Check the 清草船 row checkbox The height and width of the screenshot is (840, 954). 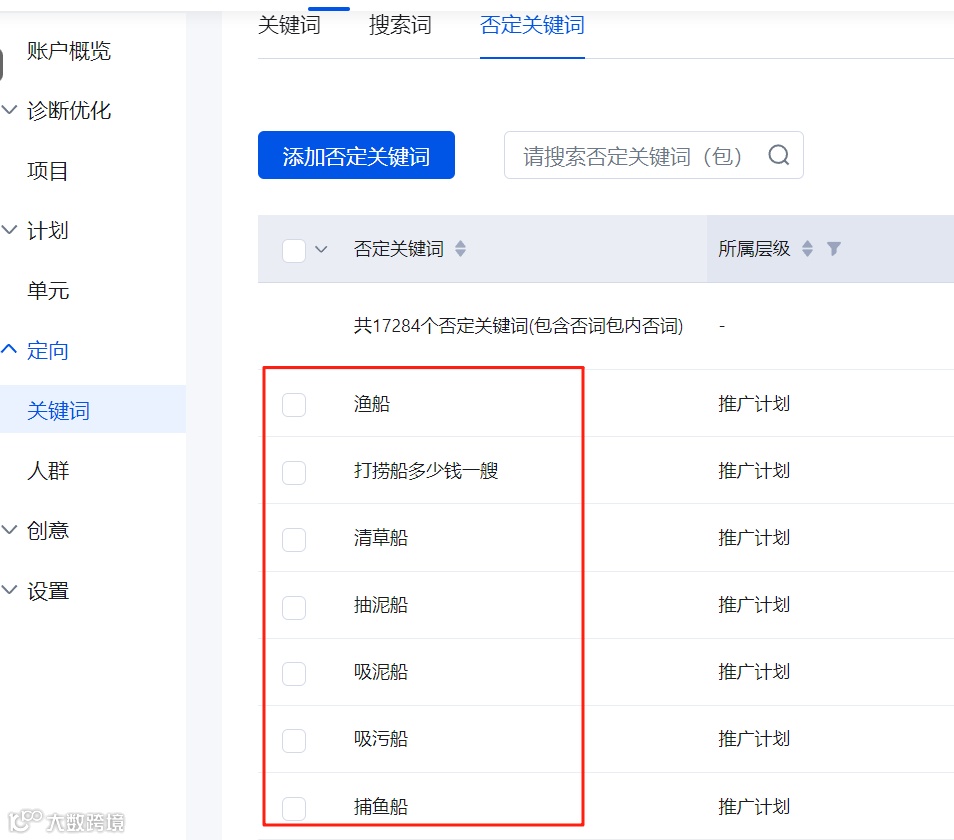(294, 540)
